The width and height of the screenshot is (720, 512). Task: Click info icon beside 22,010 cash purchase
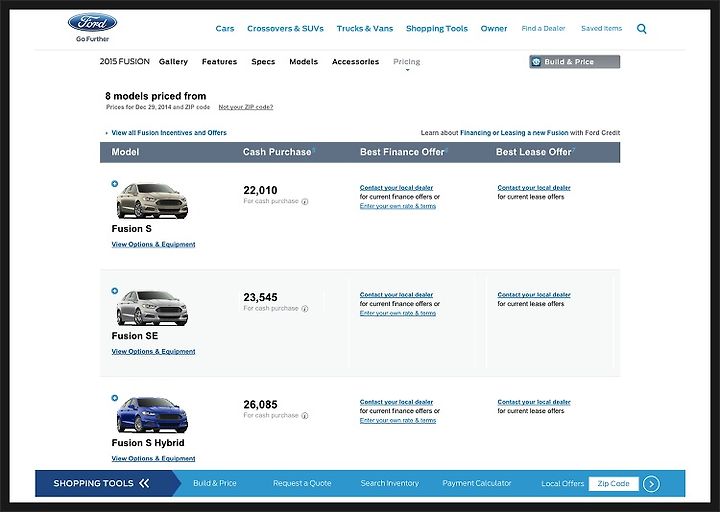click(305, 202)
